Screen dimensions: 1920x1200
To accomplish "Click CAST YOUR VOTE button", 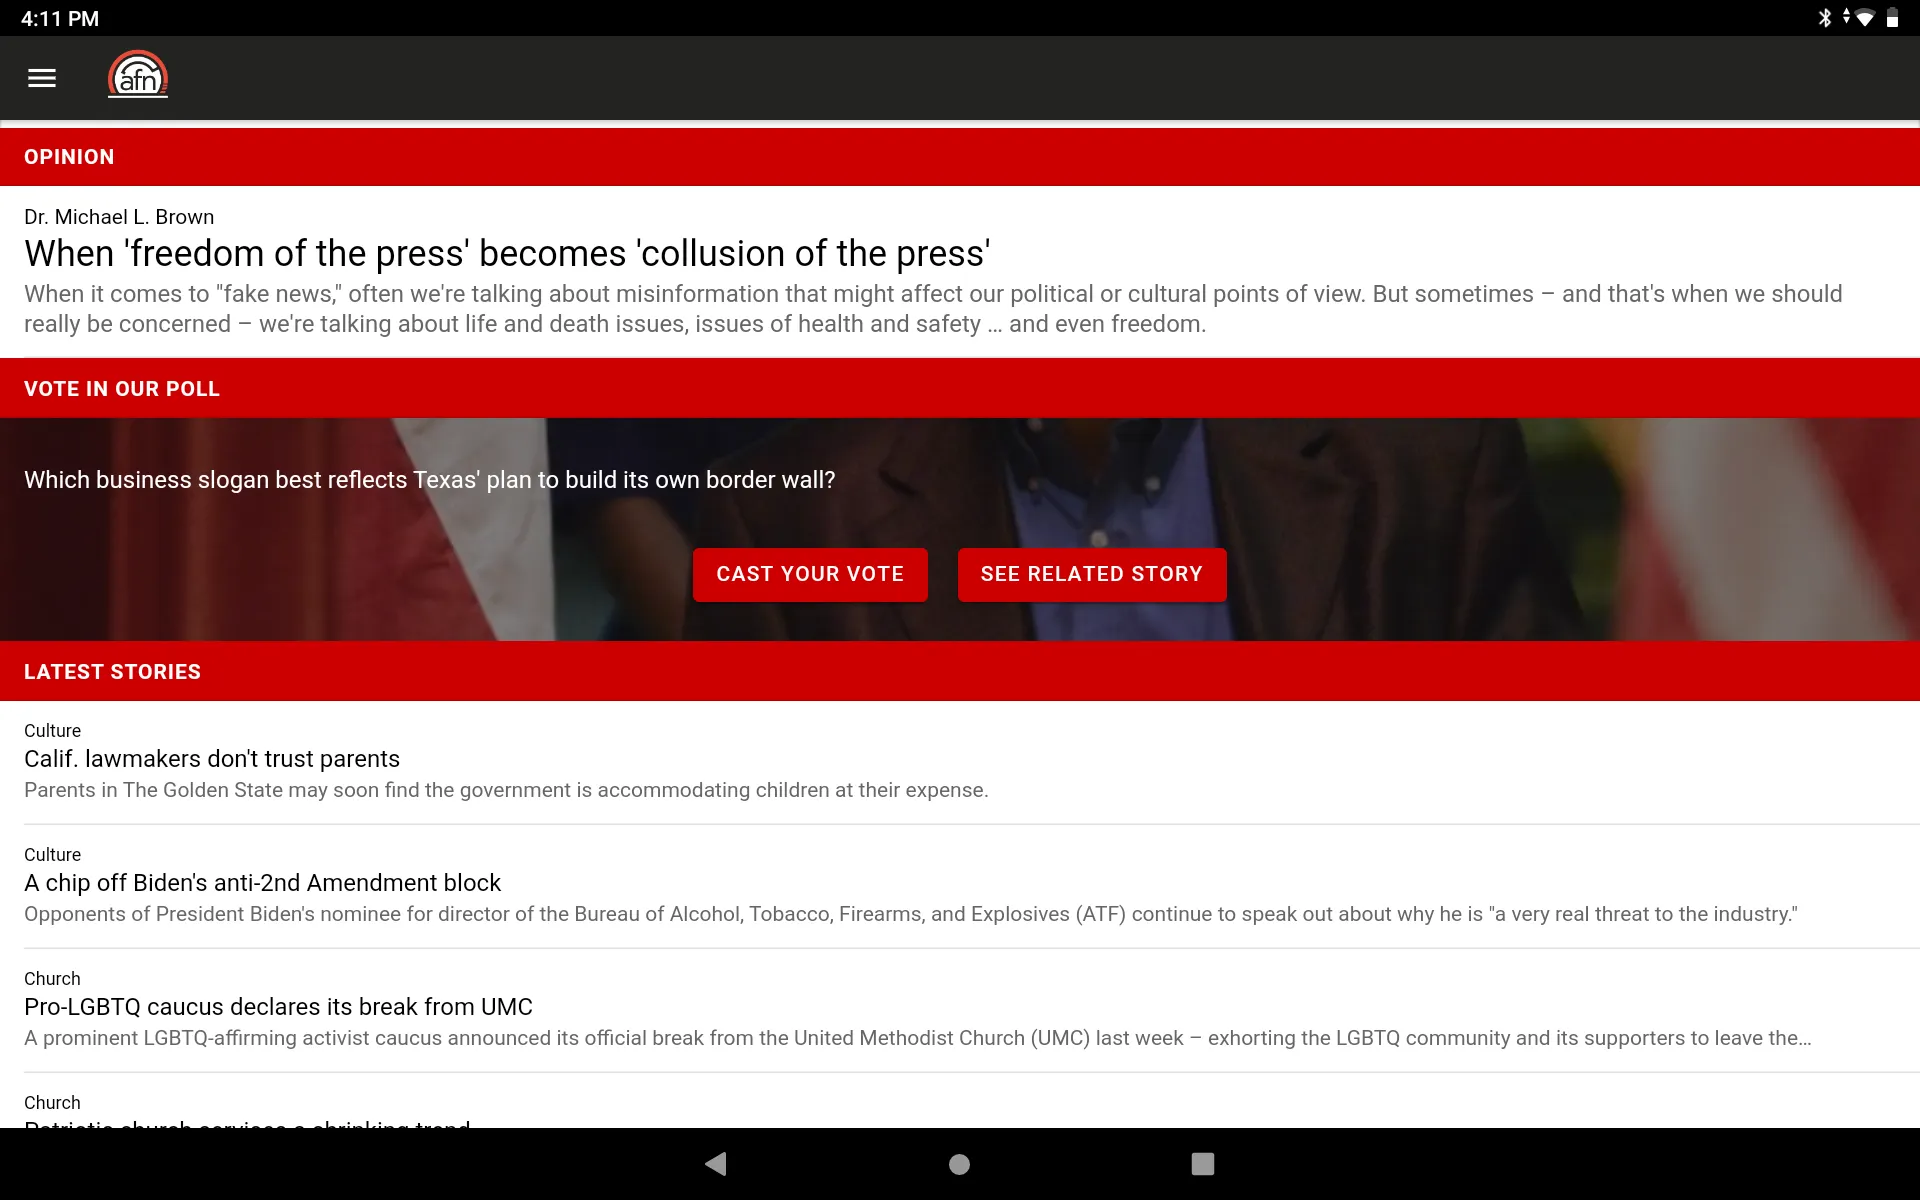I will 810,574.
